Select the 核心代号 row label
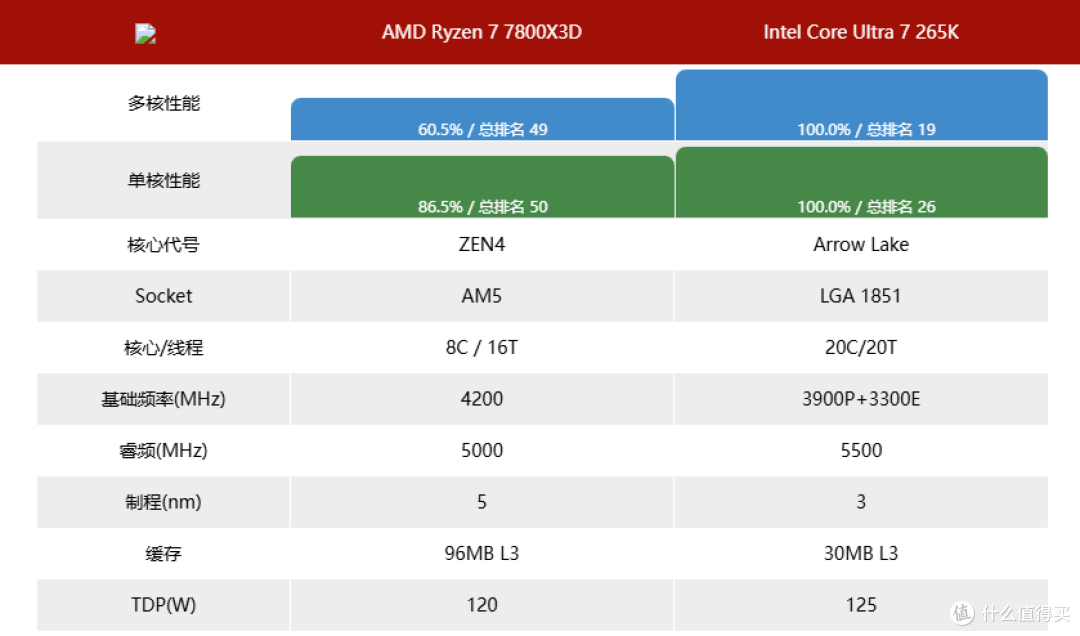The image size is (1080, 636). coord(164,245)
